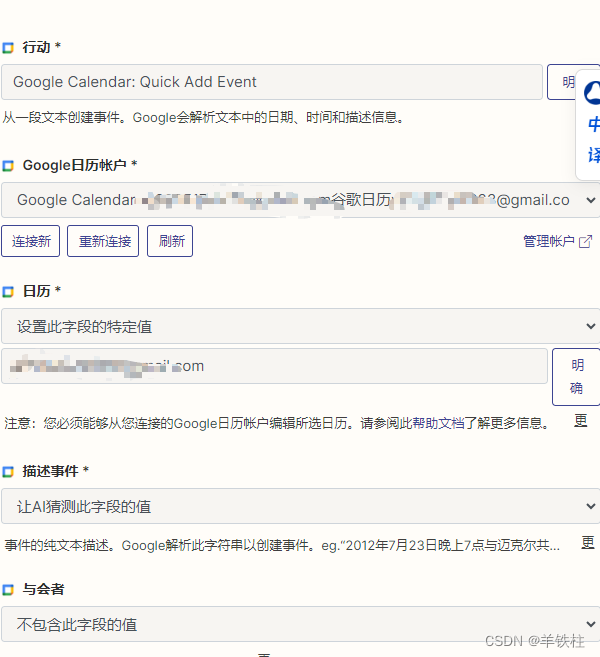
Task: Click the calendar email input field
Action: 274,366
